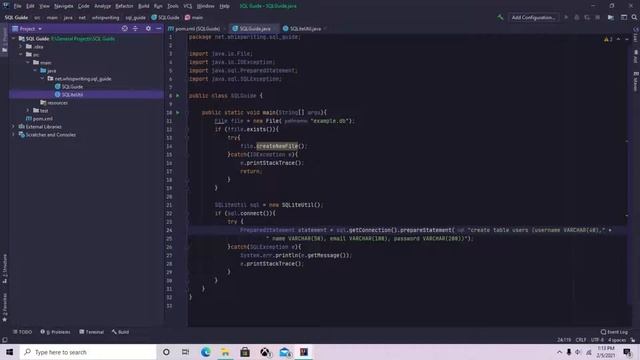The image size is (640, 360).
Task: Click the Stop square icon in the toolbar
Action: pyautogui.click(x=598, y=18)
